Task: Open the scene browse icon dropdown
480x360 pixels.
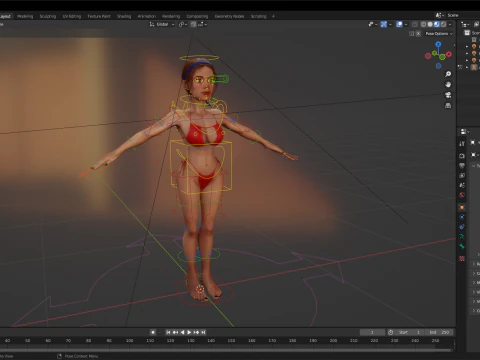Action: click(x=439, y=15)
